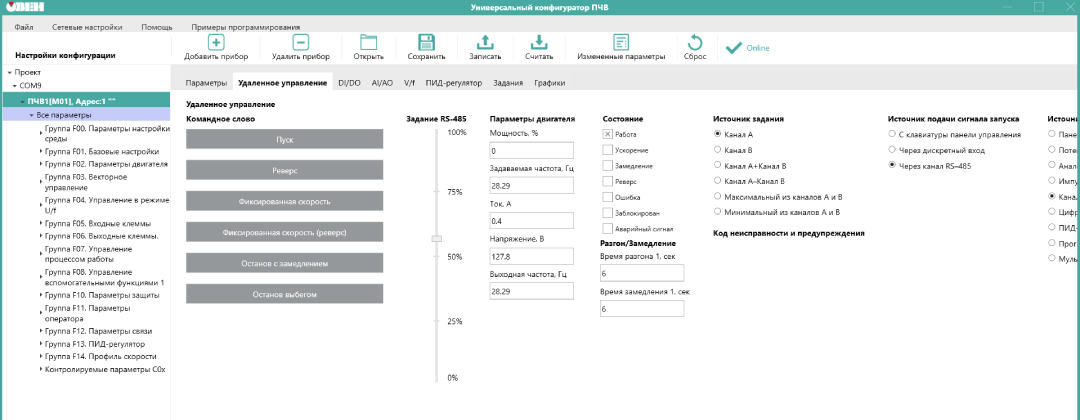Click the Записать upload icon

click(485, 42)
